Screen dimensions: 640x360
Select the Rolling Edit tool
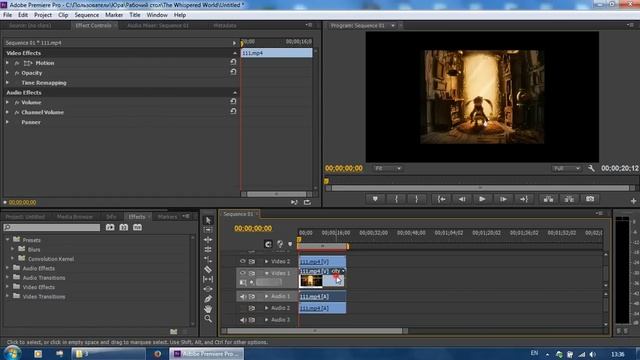coord(208,249)
